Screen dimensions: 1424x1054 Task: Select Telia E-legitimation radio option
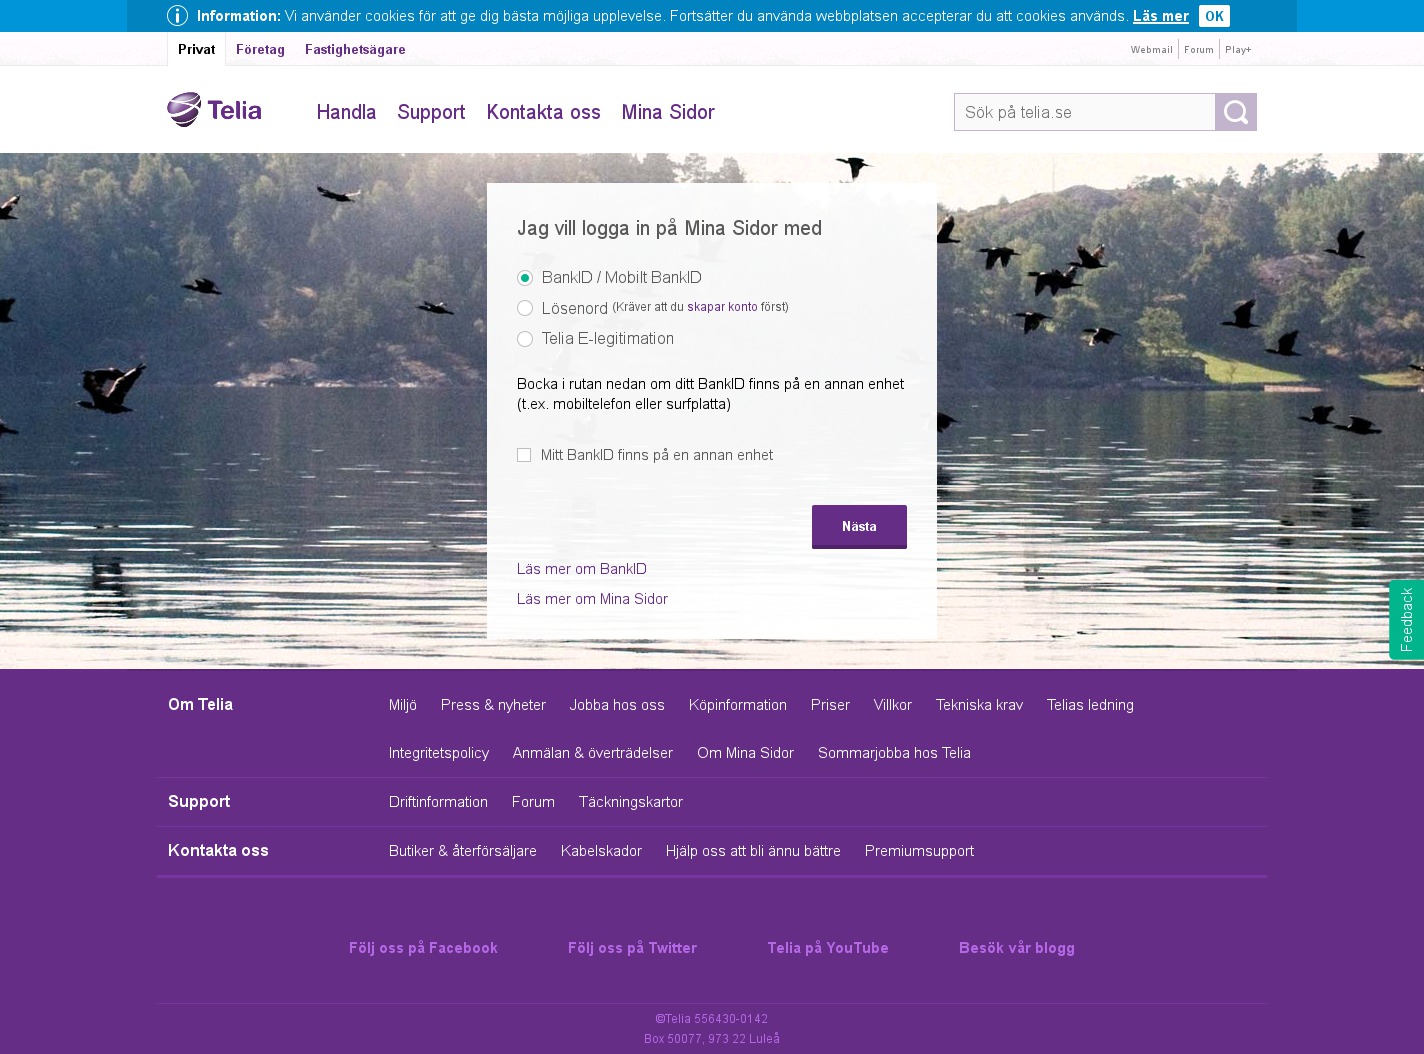point(525,339)
